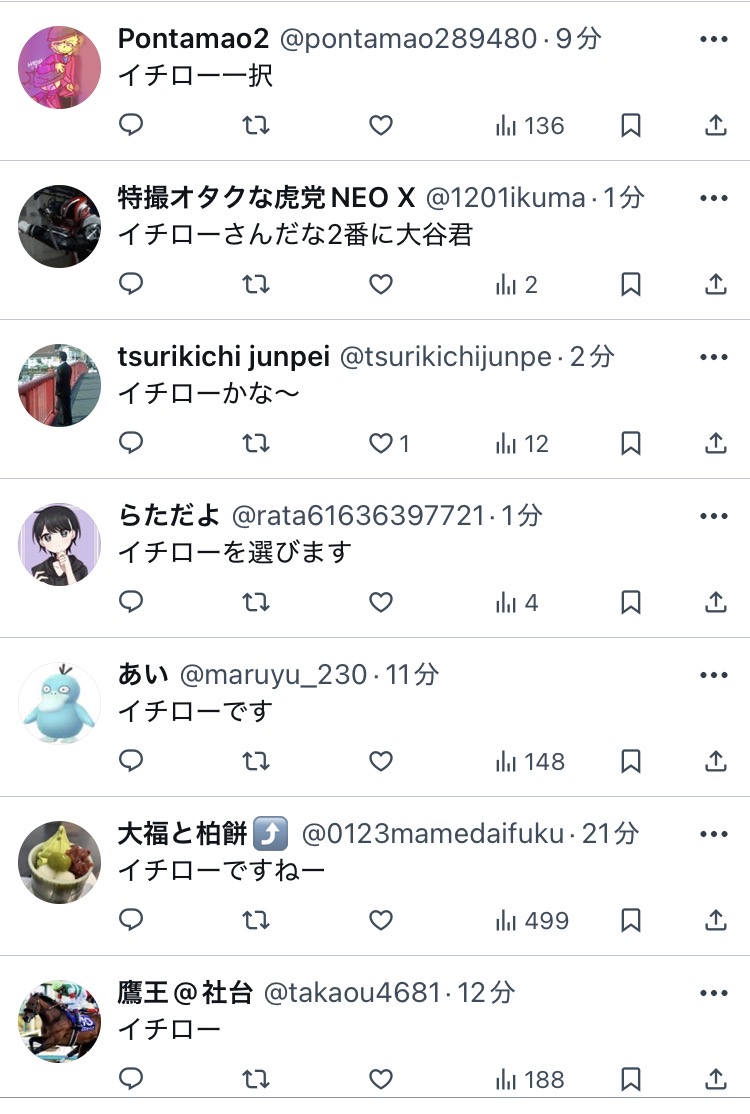
Task: View analytics showing 188 views
Action: [530, 1080]
